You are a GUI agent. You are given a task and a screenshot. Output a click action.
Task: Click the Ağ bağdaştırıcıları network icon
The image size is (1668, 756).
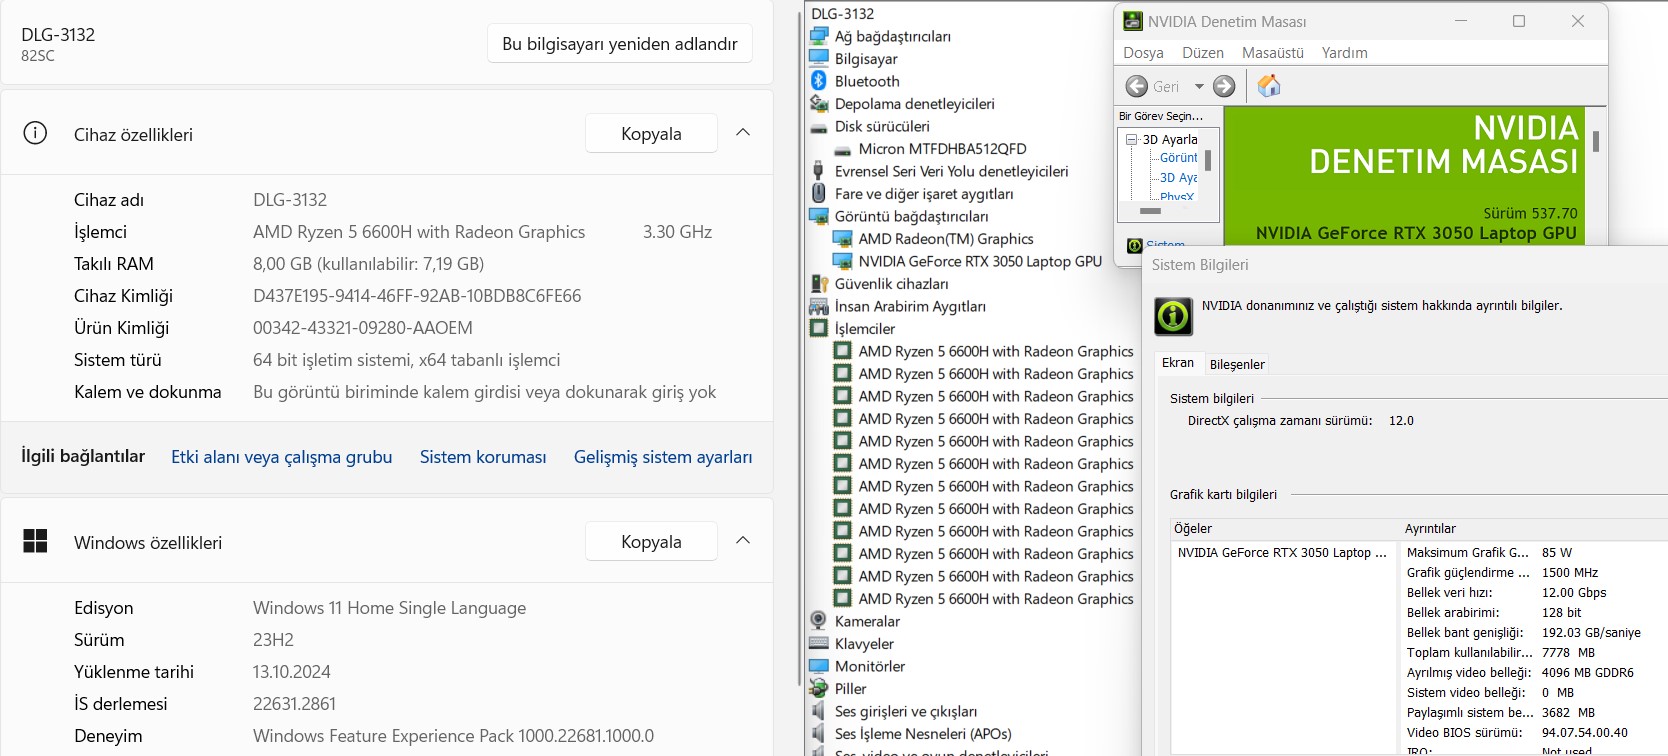(819, 36)
